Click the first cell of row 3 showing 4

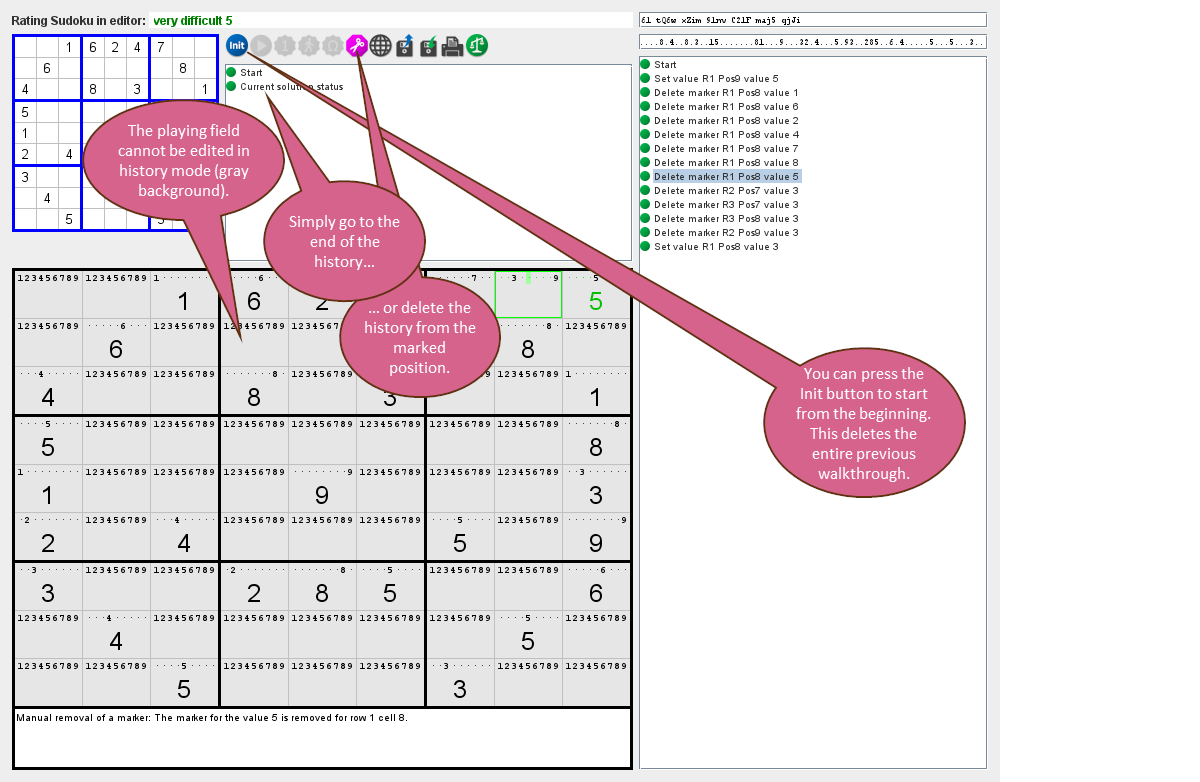coord(48,392)
